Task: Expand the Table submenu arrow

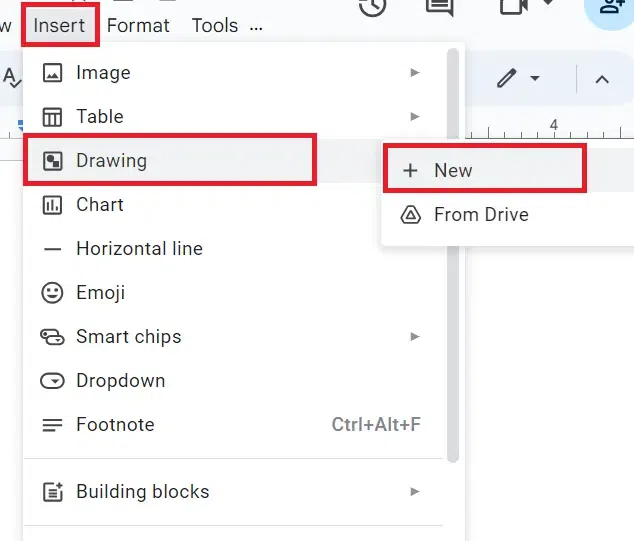Action: (x=415, y=117)
